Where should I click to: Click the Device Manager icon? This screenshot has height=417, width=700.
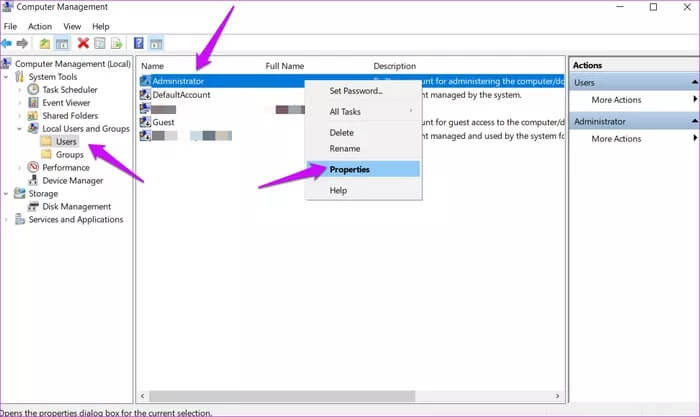(x=33, y=180)
